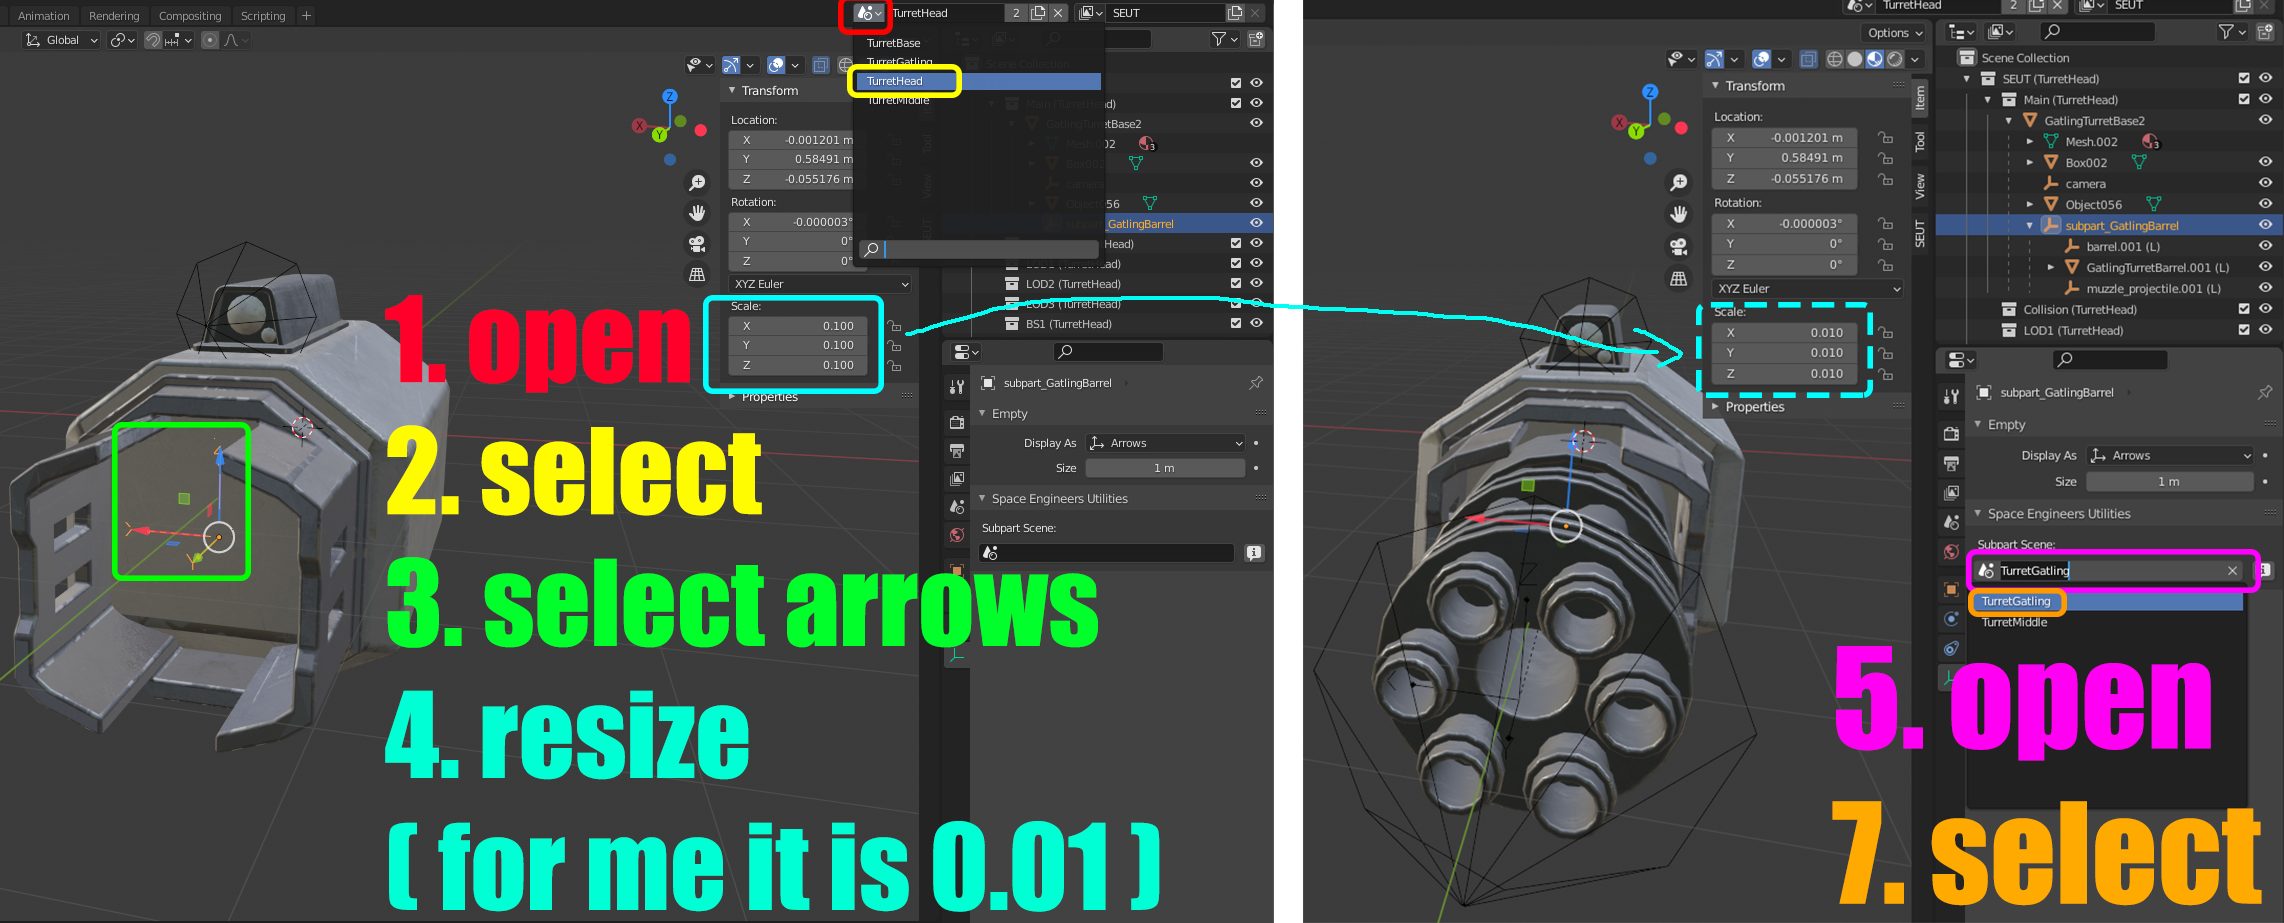Lock Location X in the right Transform panel
Screen dimensions: 2284x923
1885,138
